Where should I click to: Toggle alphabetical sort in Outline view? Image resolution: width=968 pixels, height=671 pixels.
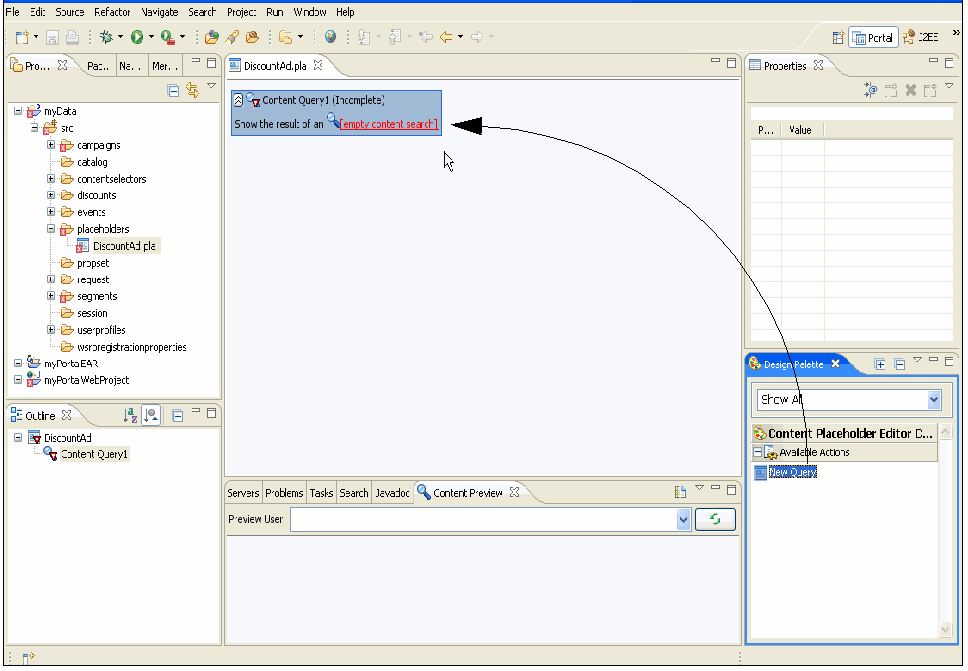coord(130,415)
